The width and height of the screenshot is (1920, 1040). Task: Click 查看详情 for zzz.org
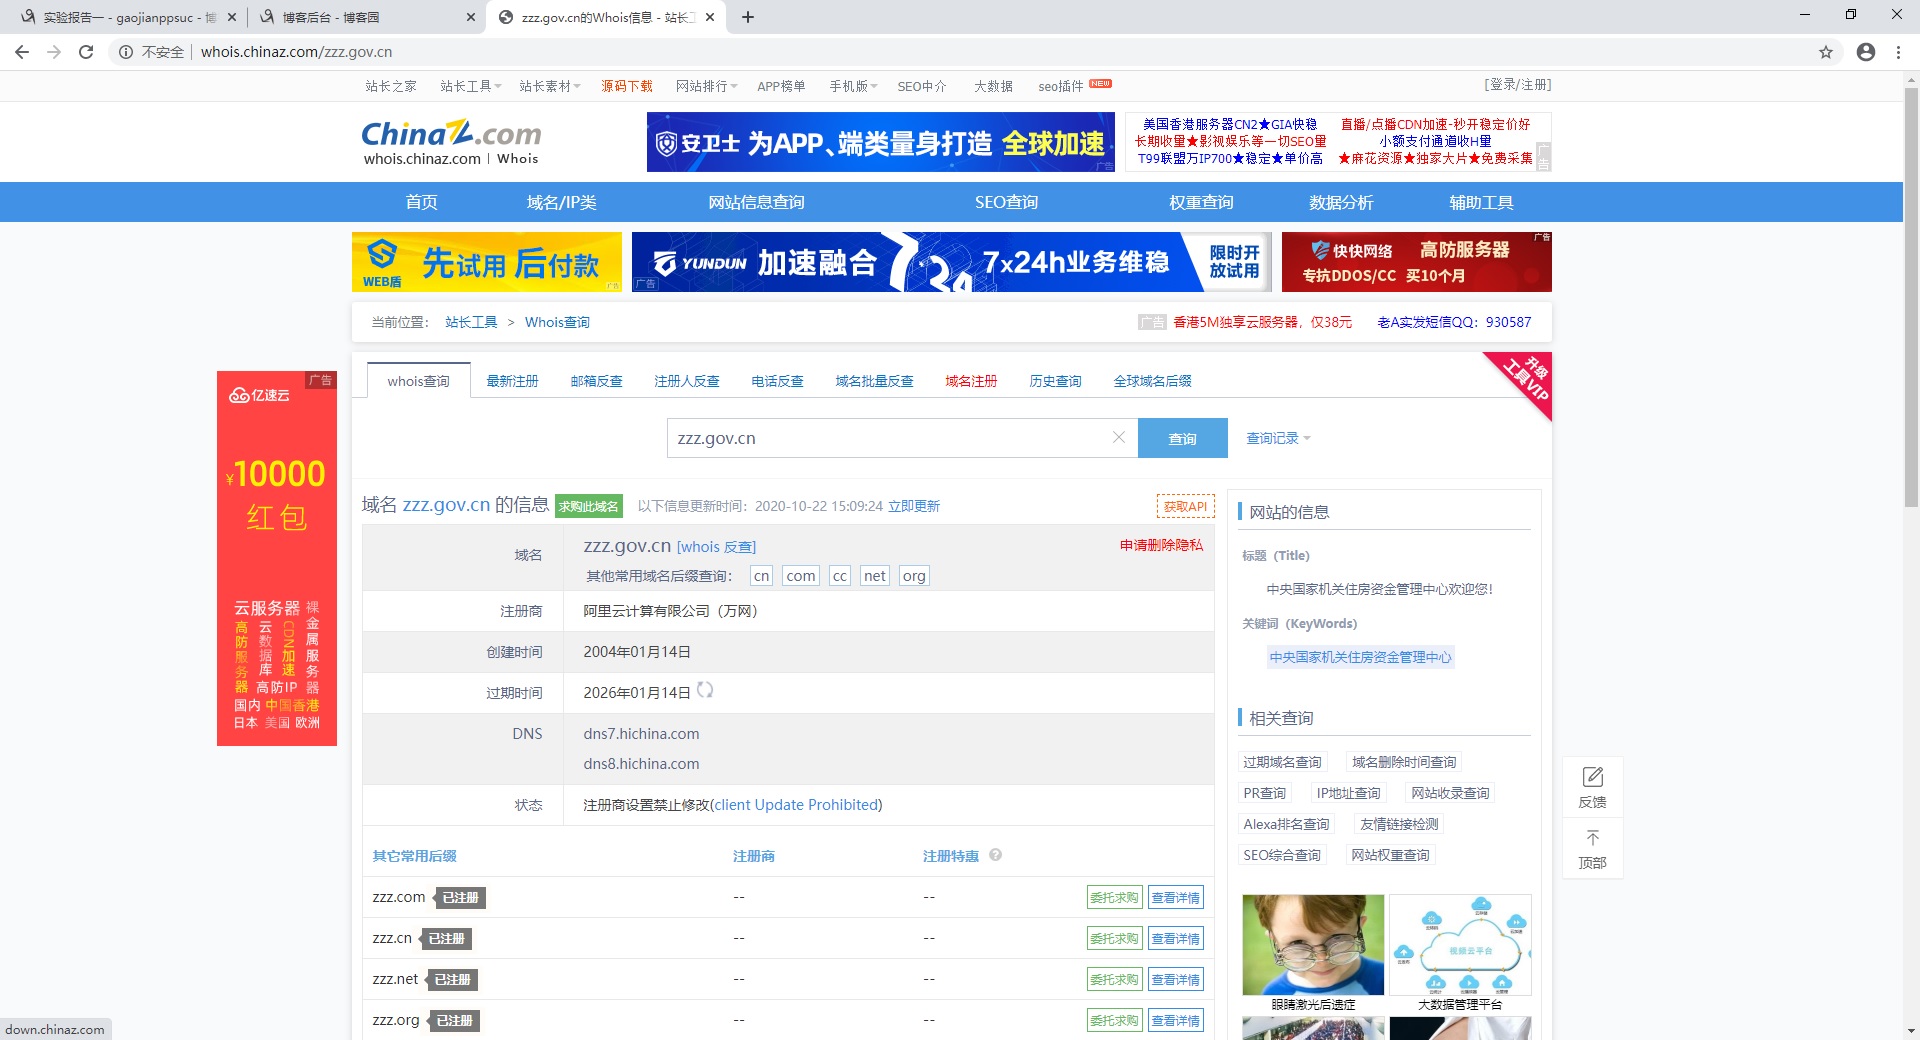(1176, 1021)
